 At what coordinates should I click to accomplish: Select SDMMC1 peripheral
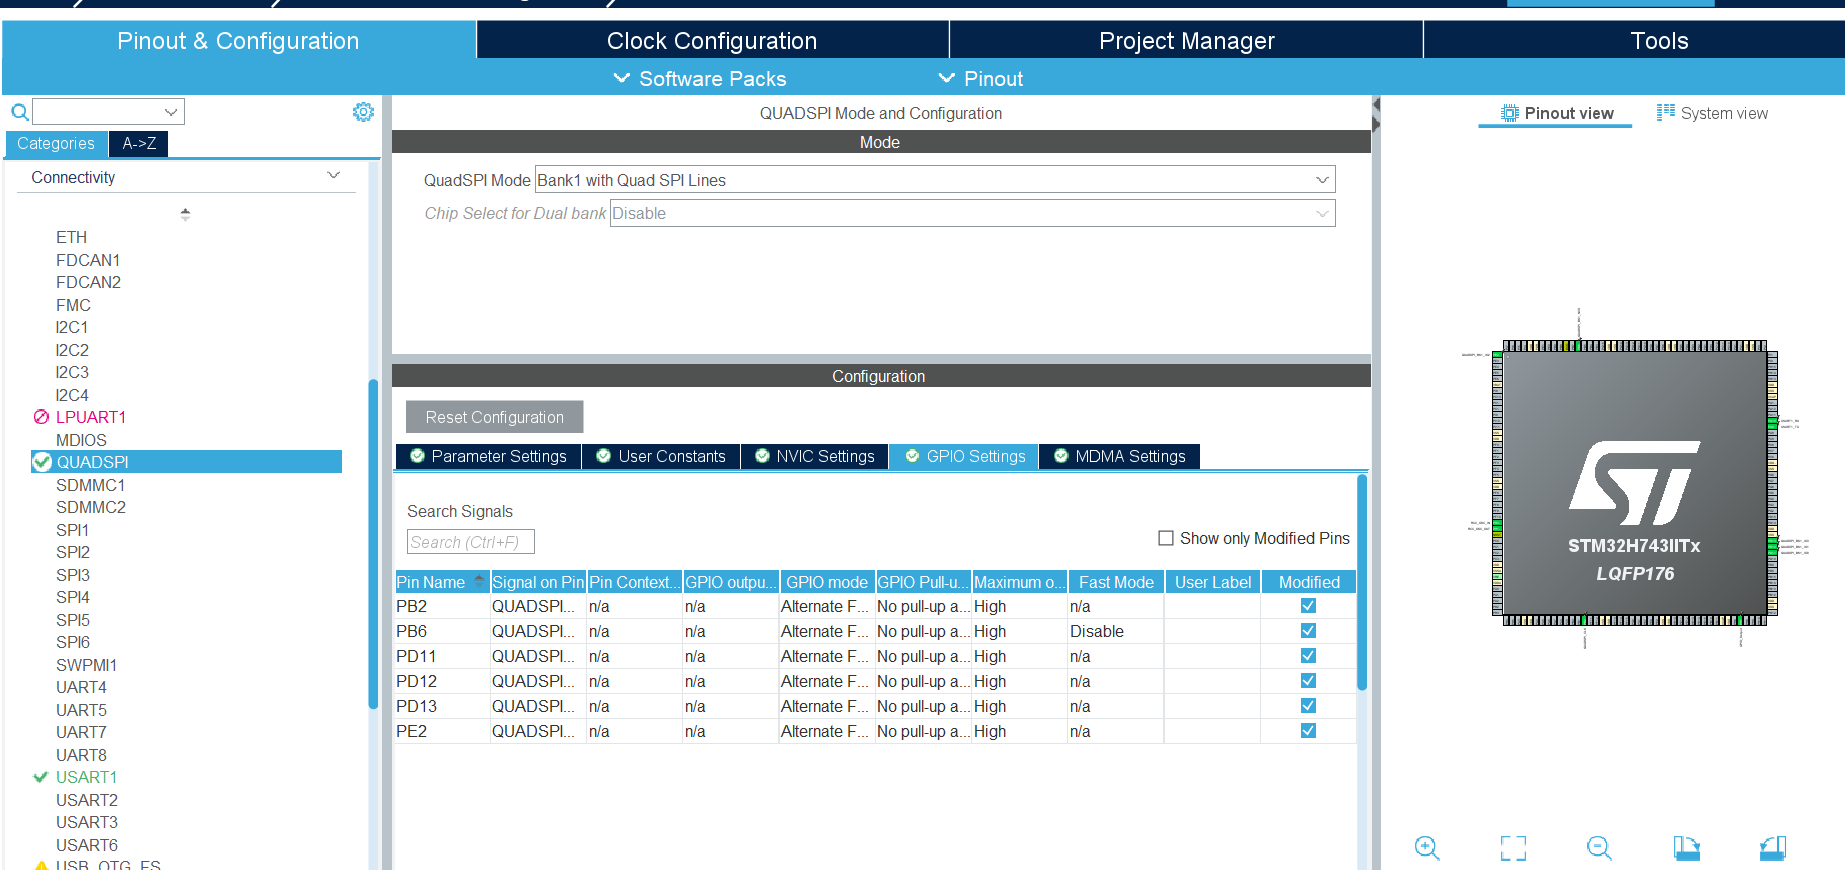90,485
